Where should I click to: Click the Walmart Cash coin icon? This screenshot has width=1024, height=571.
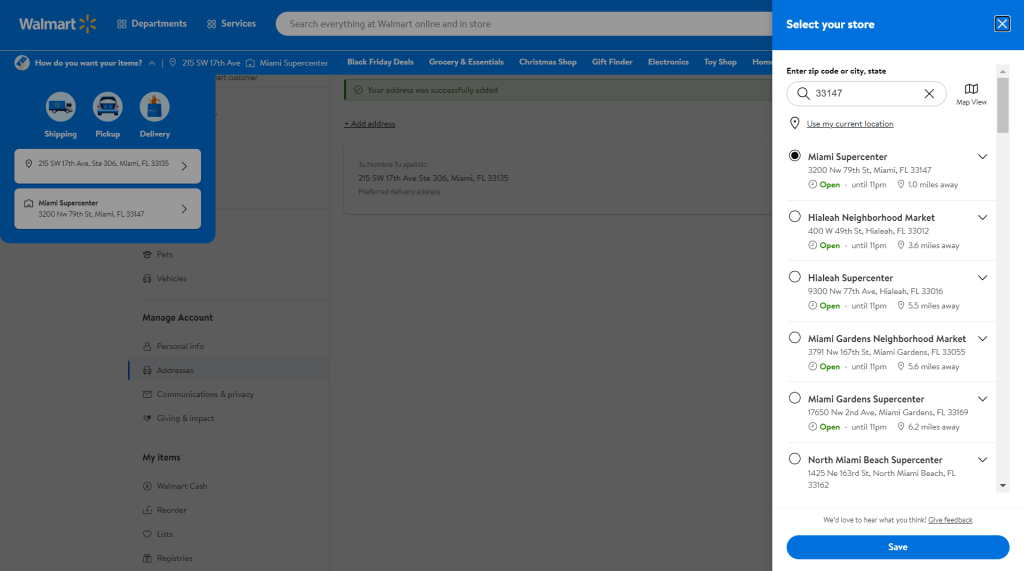[147, 486]
